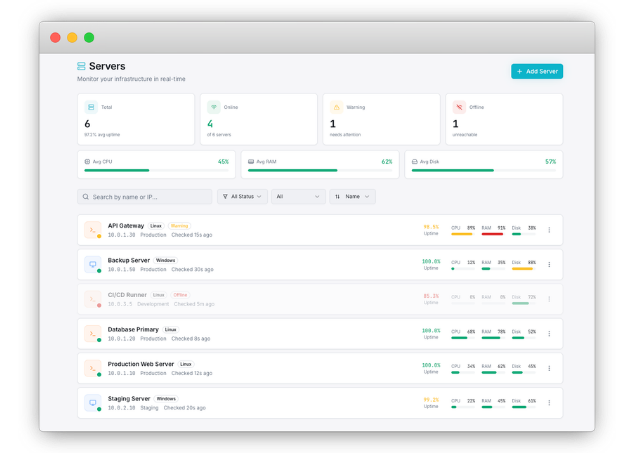Viewport: 634px width, 453px height.
Task: Open the Staging Server row options menu
Action: pos(549,402)
